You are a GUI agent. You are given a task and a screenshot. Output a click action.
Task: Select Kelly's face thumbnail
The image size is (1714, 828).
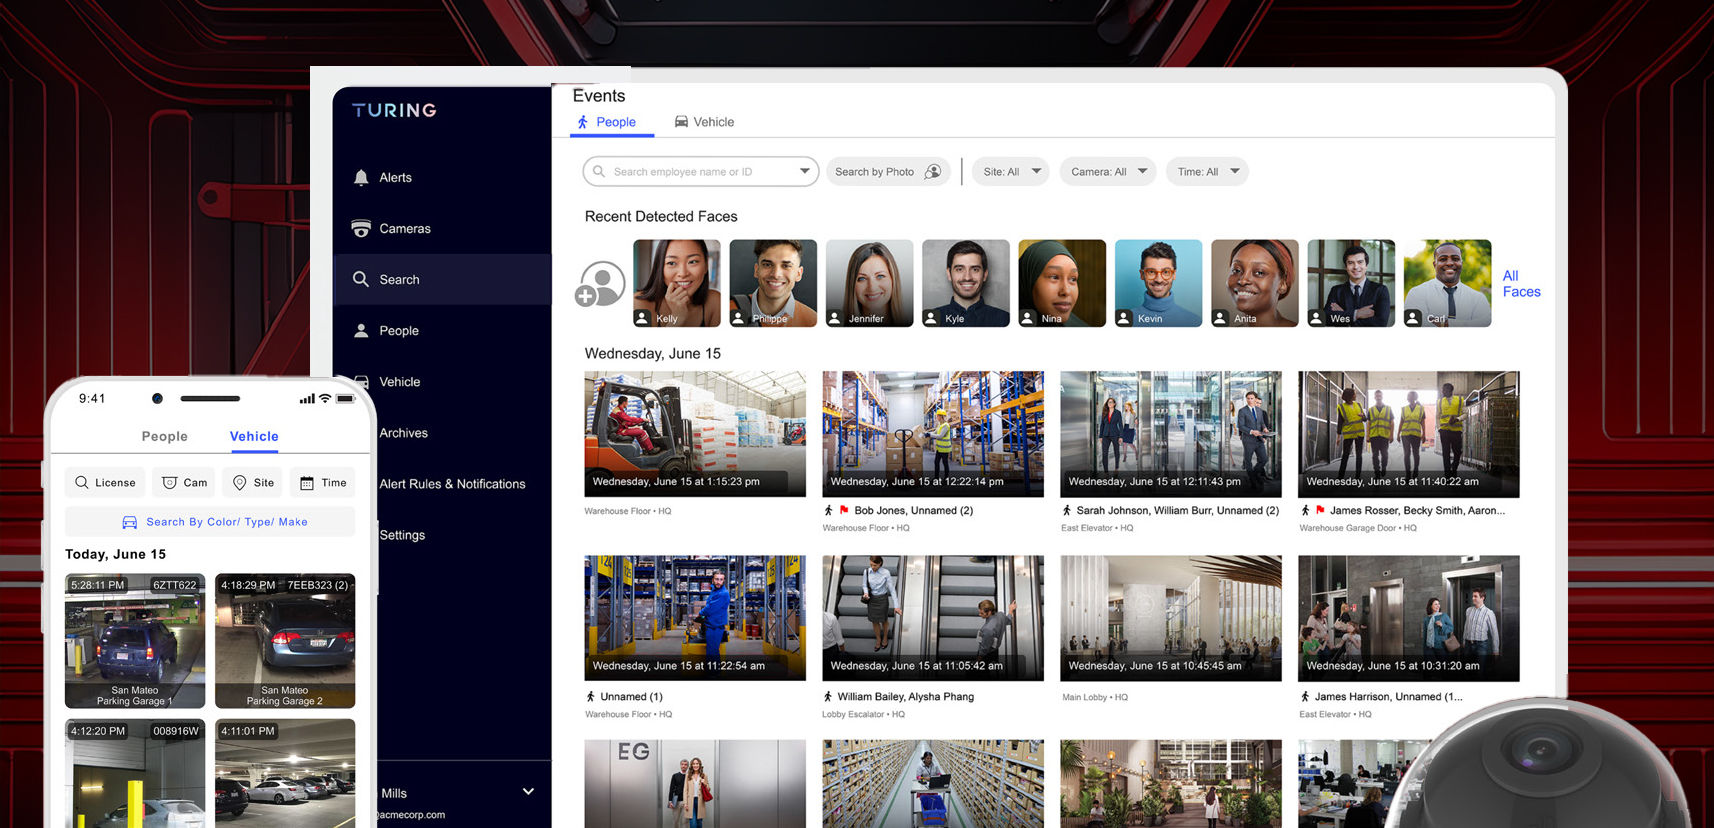click(677, 283)
